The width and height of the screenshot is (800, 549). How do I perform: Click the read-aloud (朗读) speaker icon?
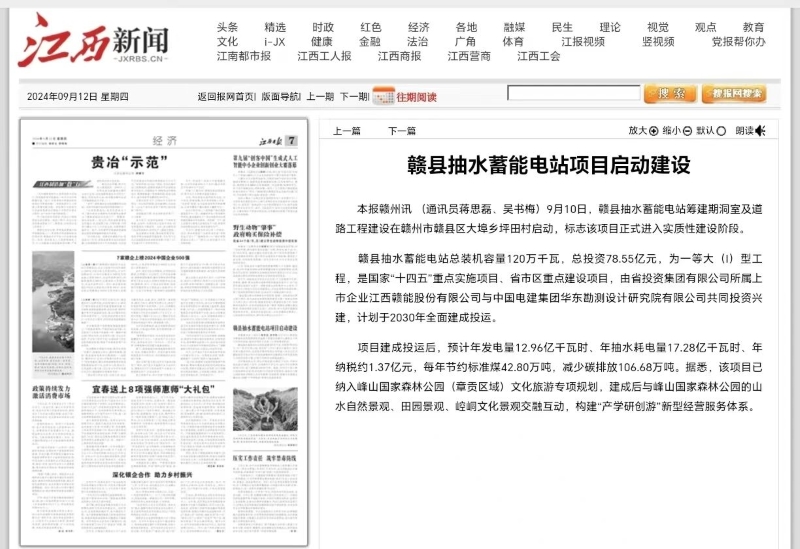(x=761, y=131)
